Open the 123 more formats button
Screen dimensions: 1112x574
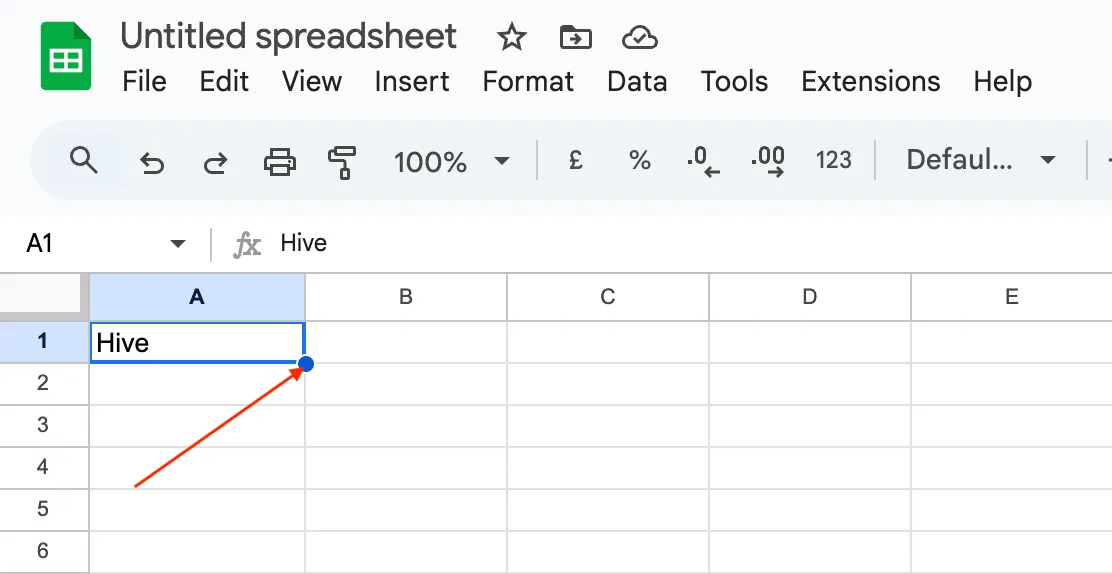pos(833,160)
